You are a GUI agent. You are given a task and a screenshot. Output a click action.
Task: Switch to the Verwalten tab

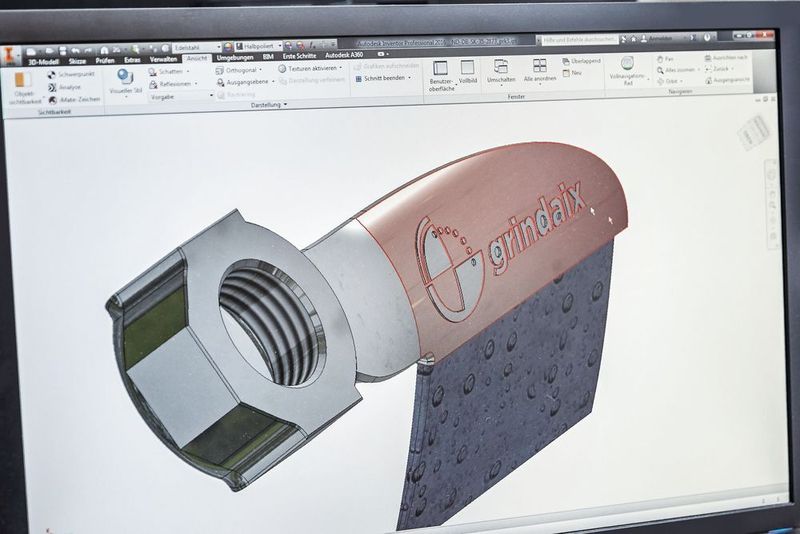pos(163,59)
